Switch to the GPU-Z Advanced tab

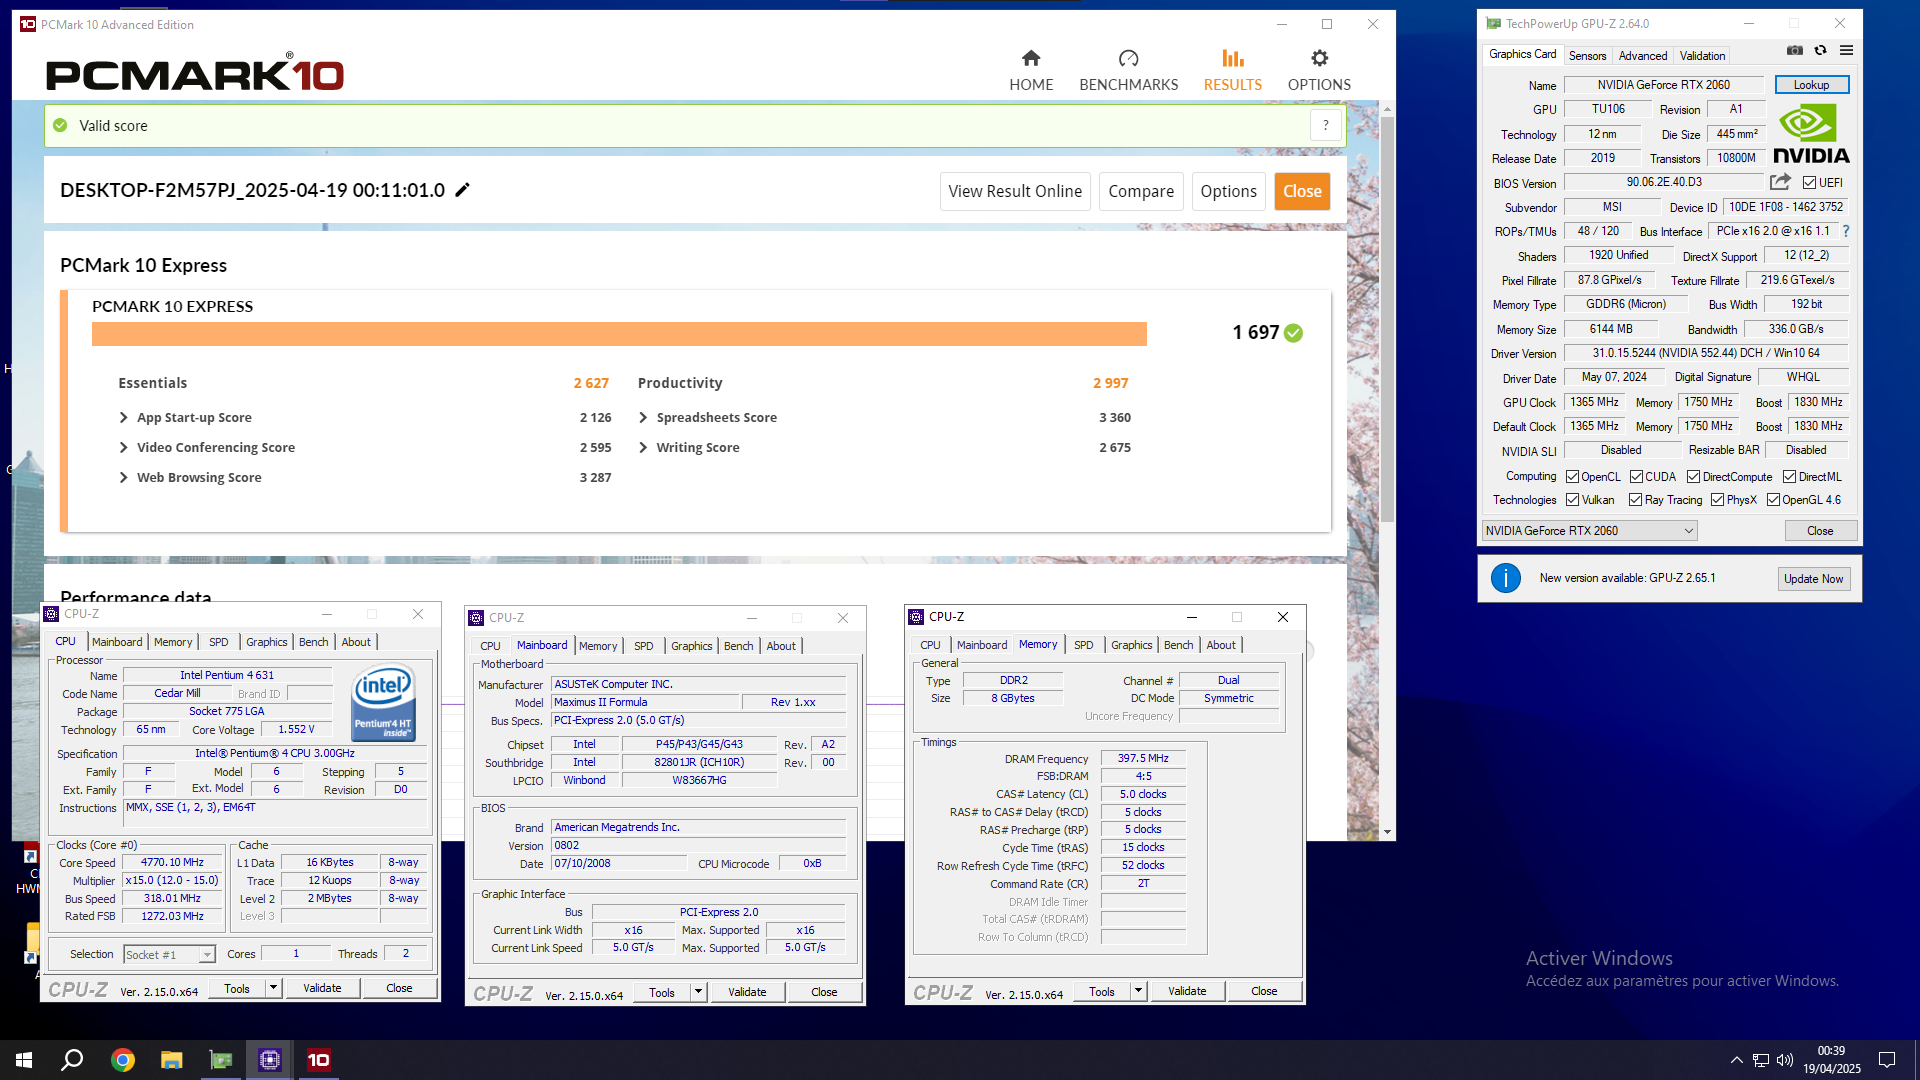click(x=1642, y=56)
